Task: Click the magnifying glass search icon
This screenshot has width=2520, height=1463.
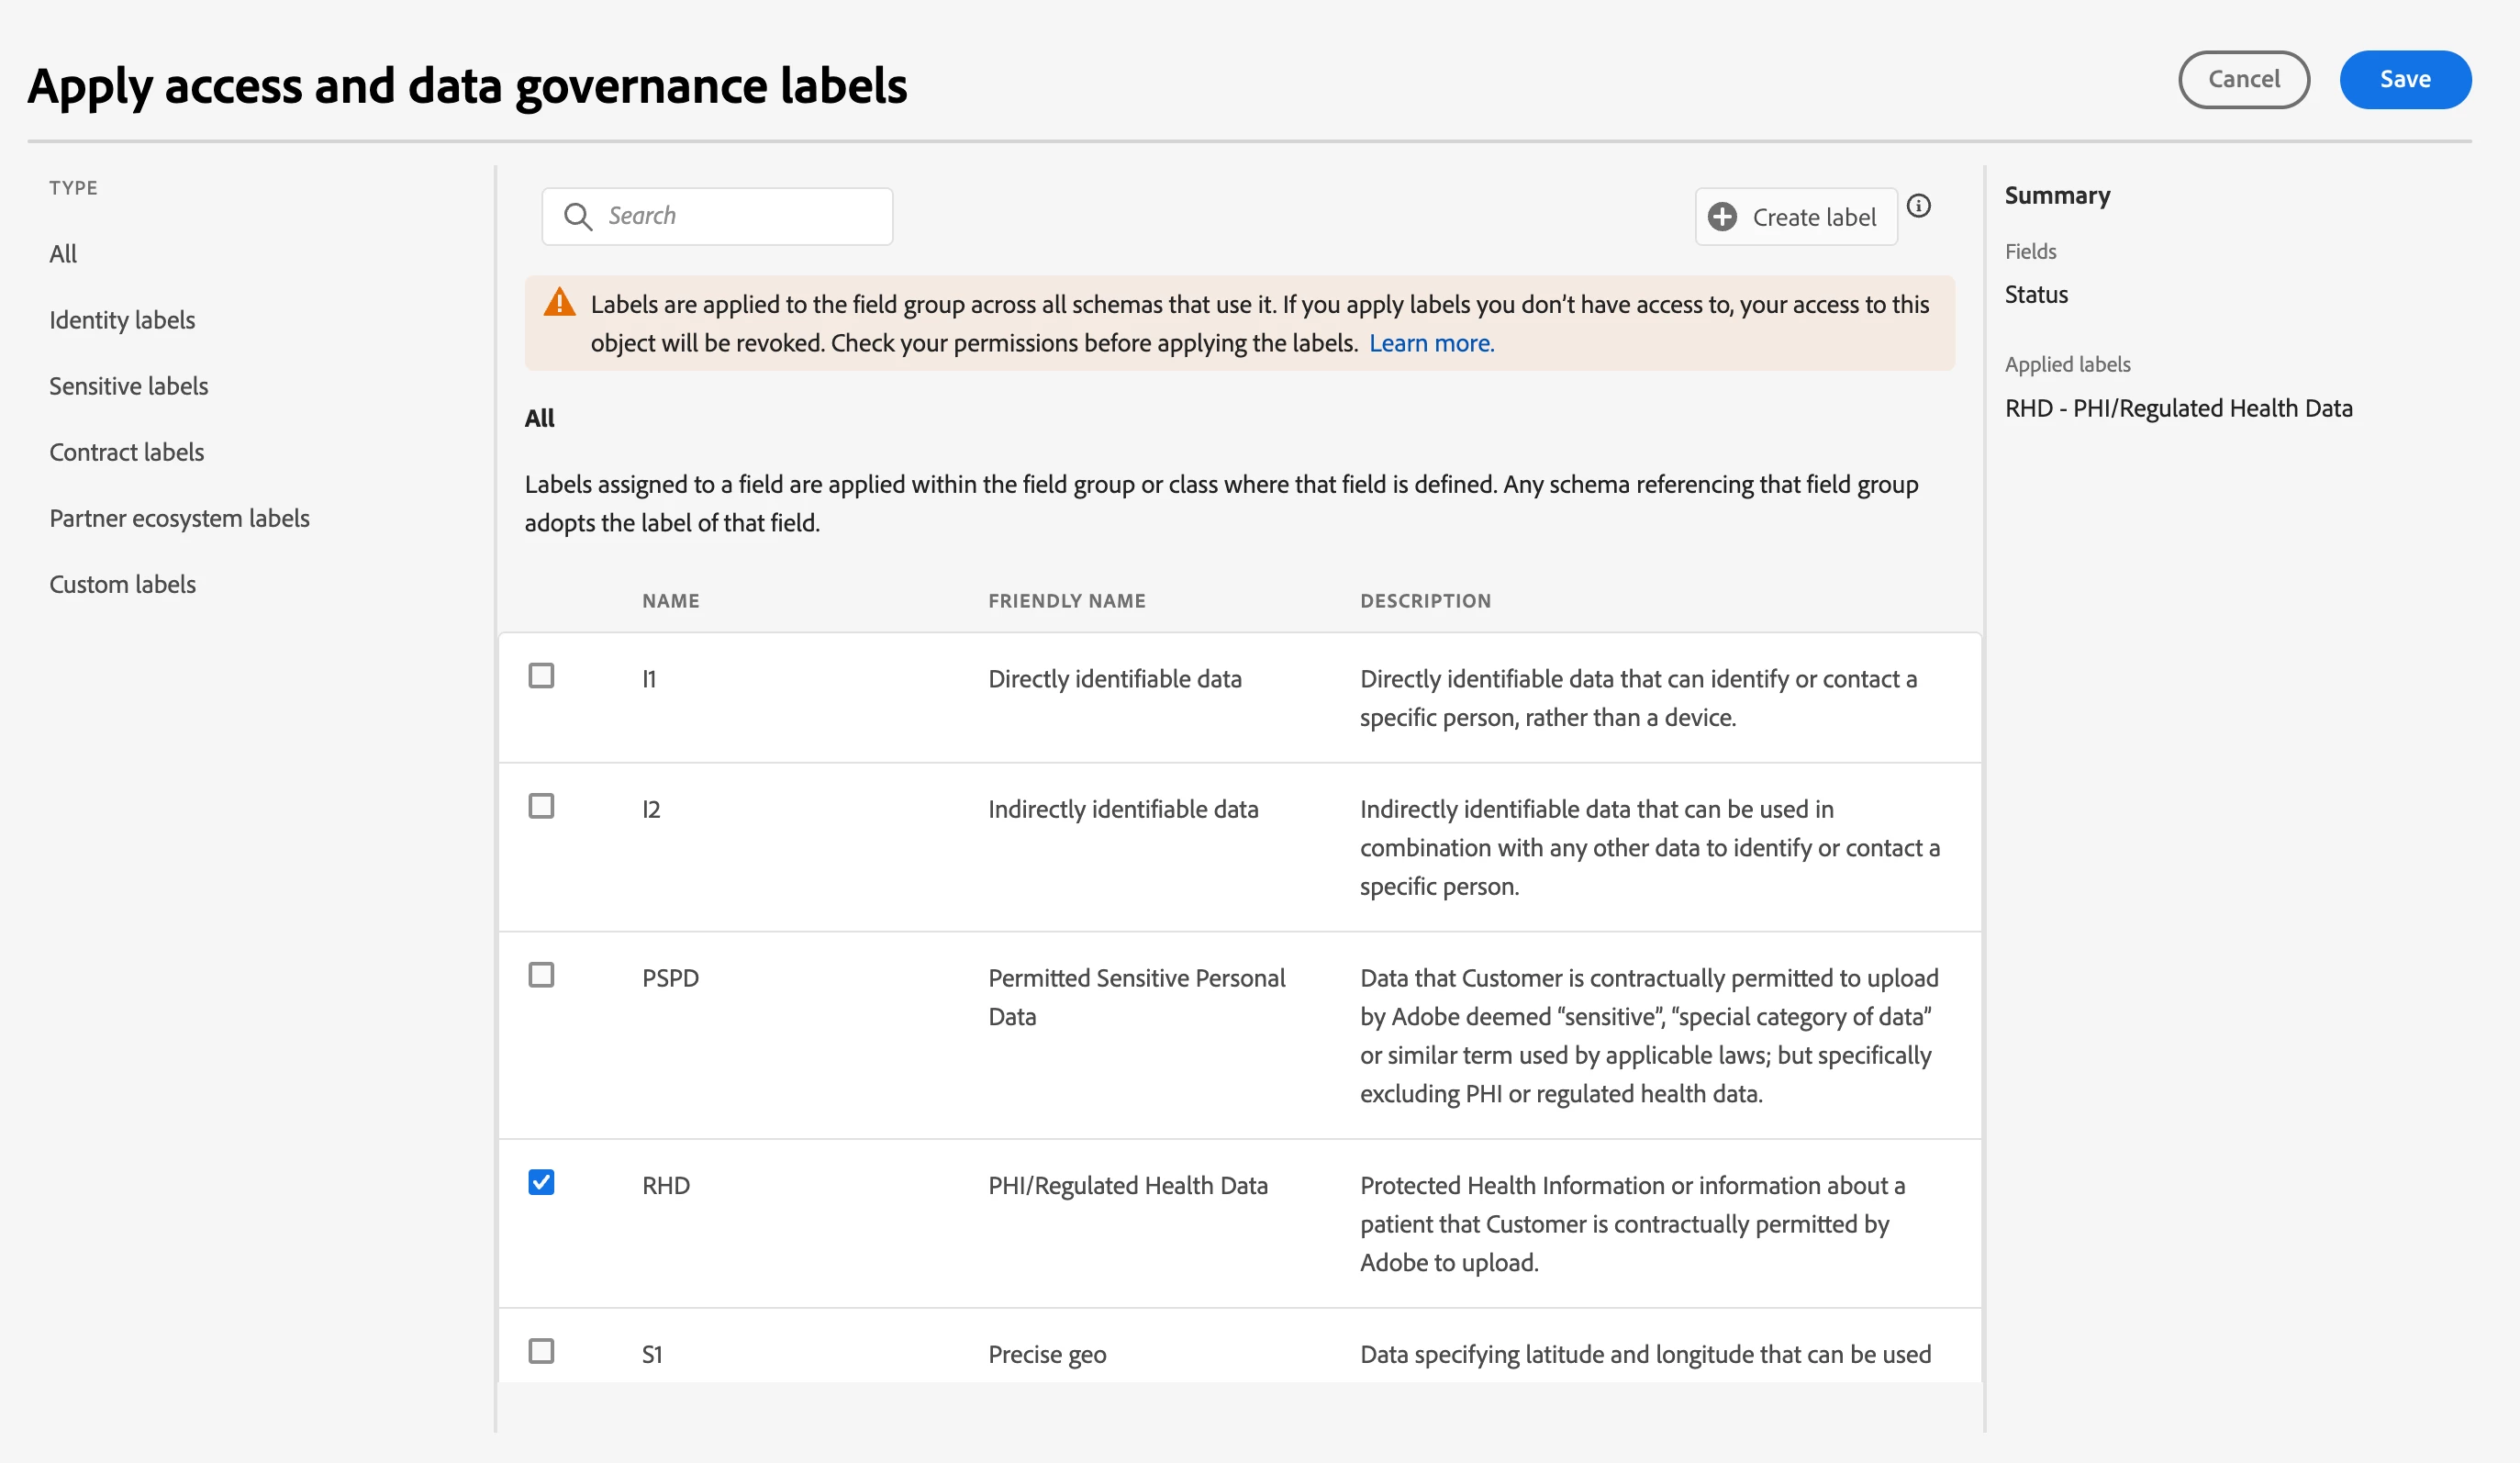Action: (577, 216)
